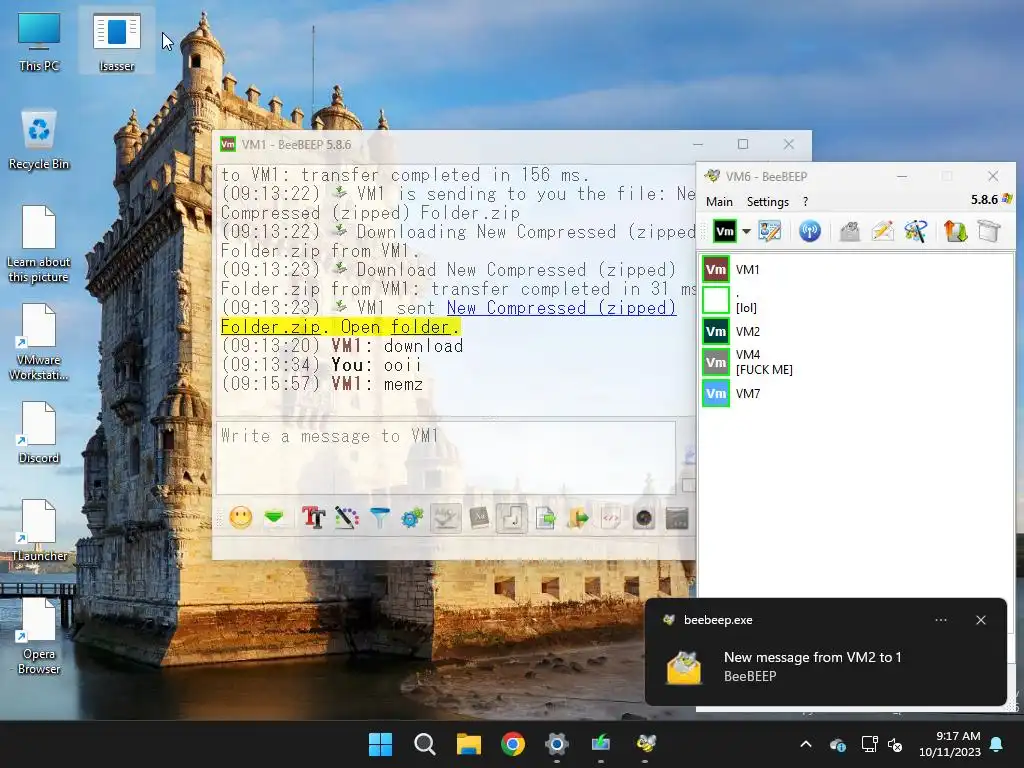1024x768 pixels.
Task: Open the Settings gear app on taskbar
Action: pos(556,744)
